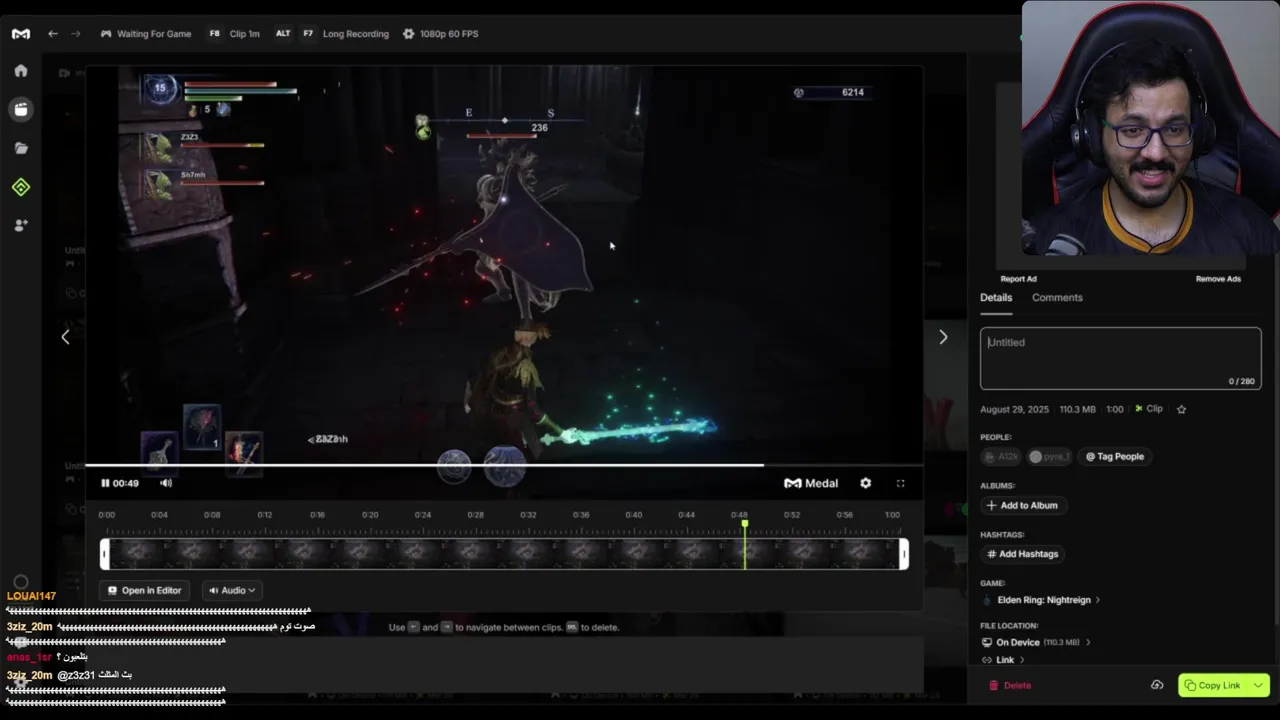Open player settings gear
Image resolution: width=1280 pixels, height=720 pixels.
(866, 483)
